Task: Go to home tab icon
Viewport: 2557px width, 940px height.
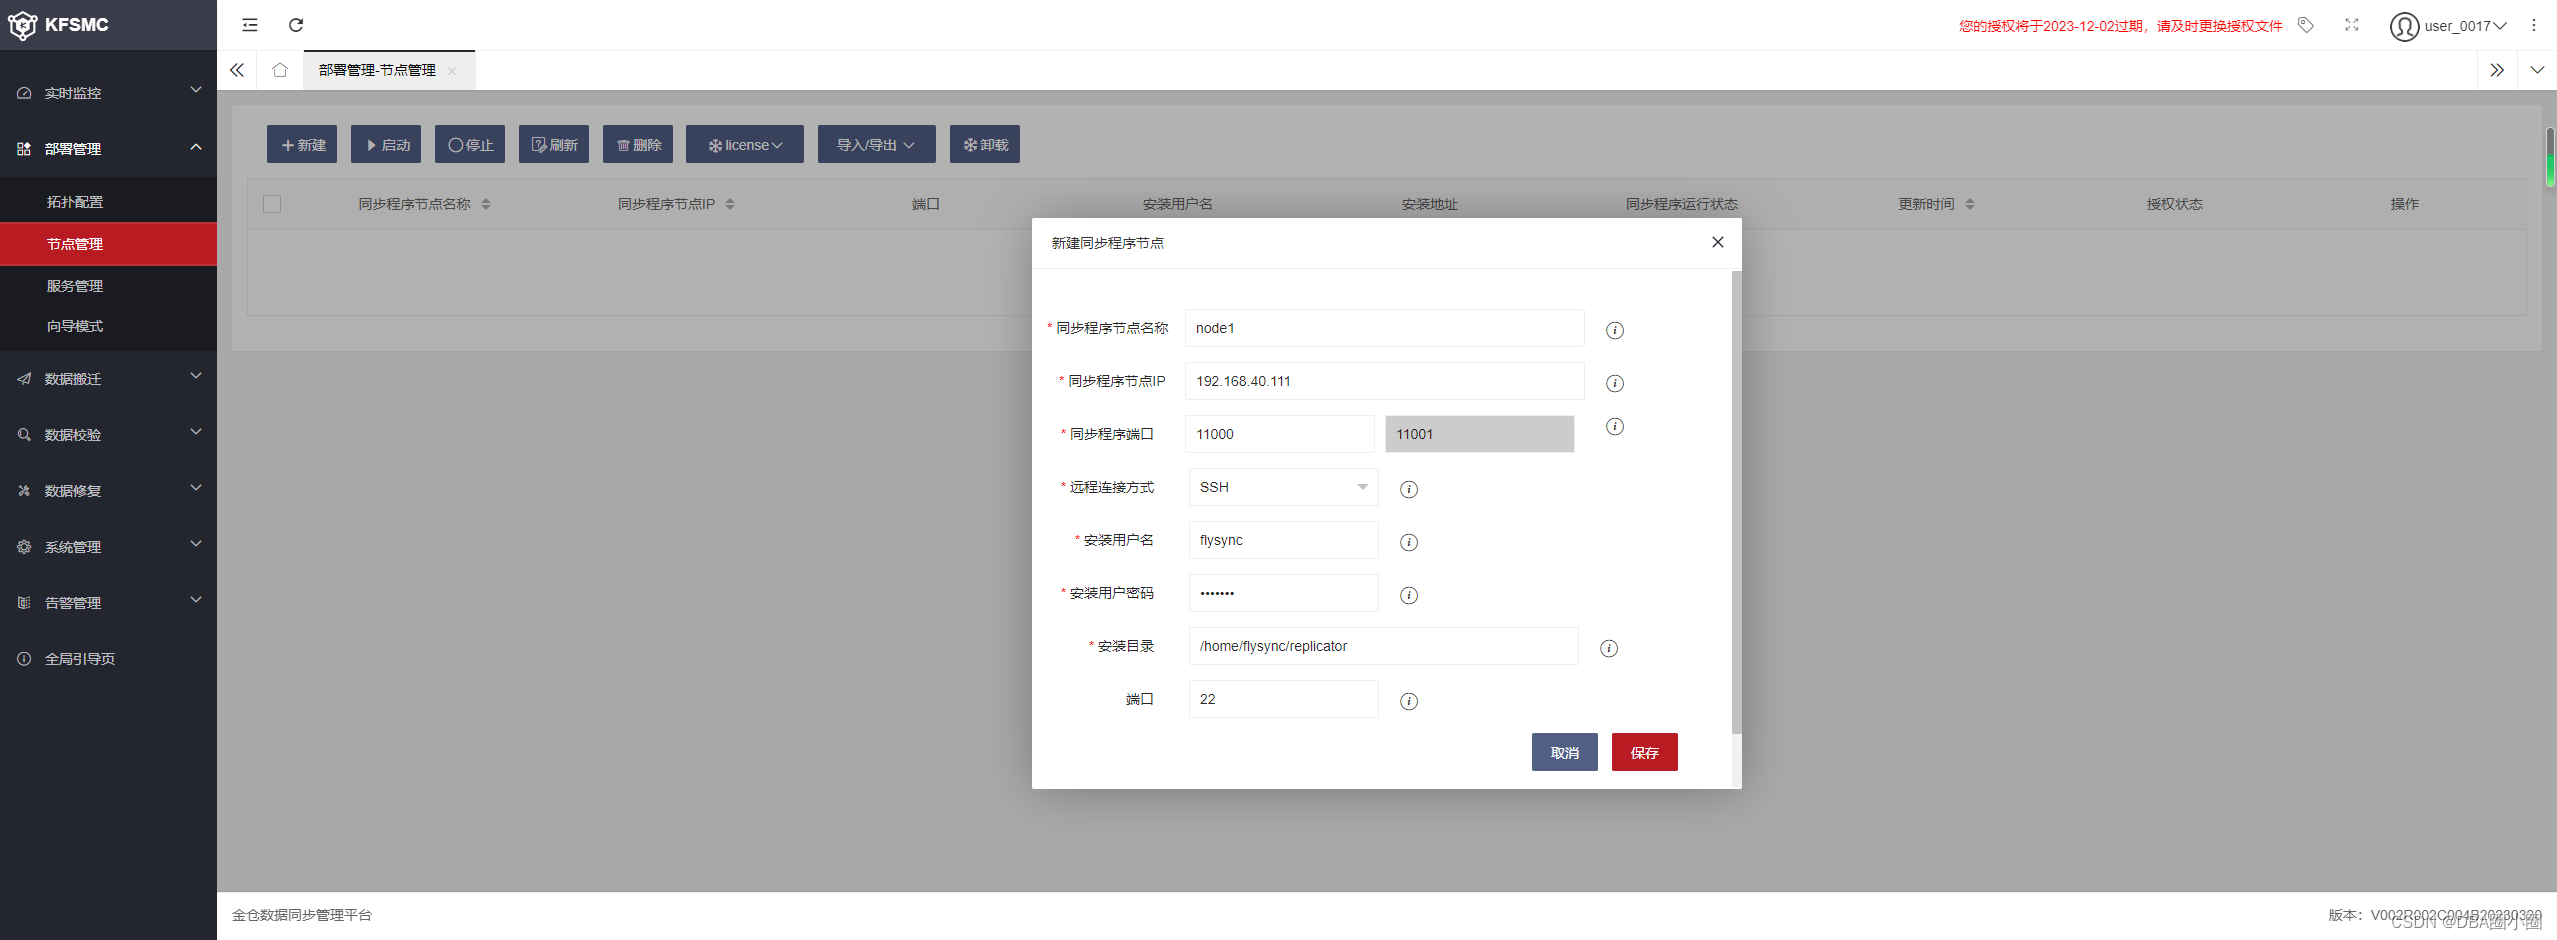Action: [x=280, y=70]
